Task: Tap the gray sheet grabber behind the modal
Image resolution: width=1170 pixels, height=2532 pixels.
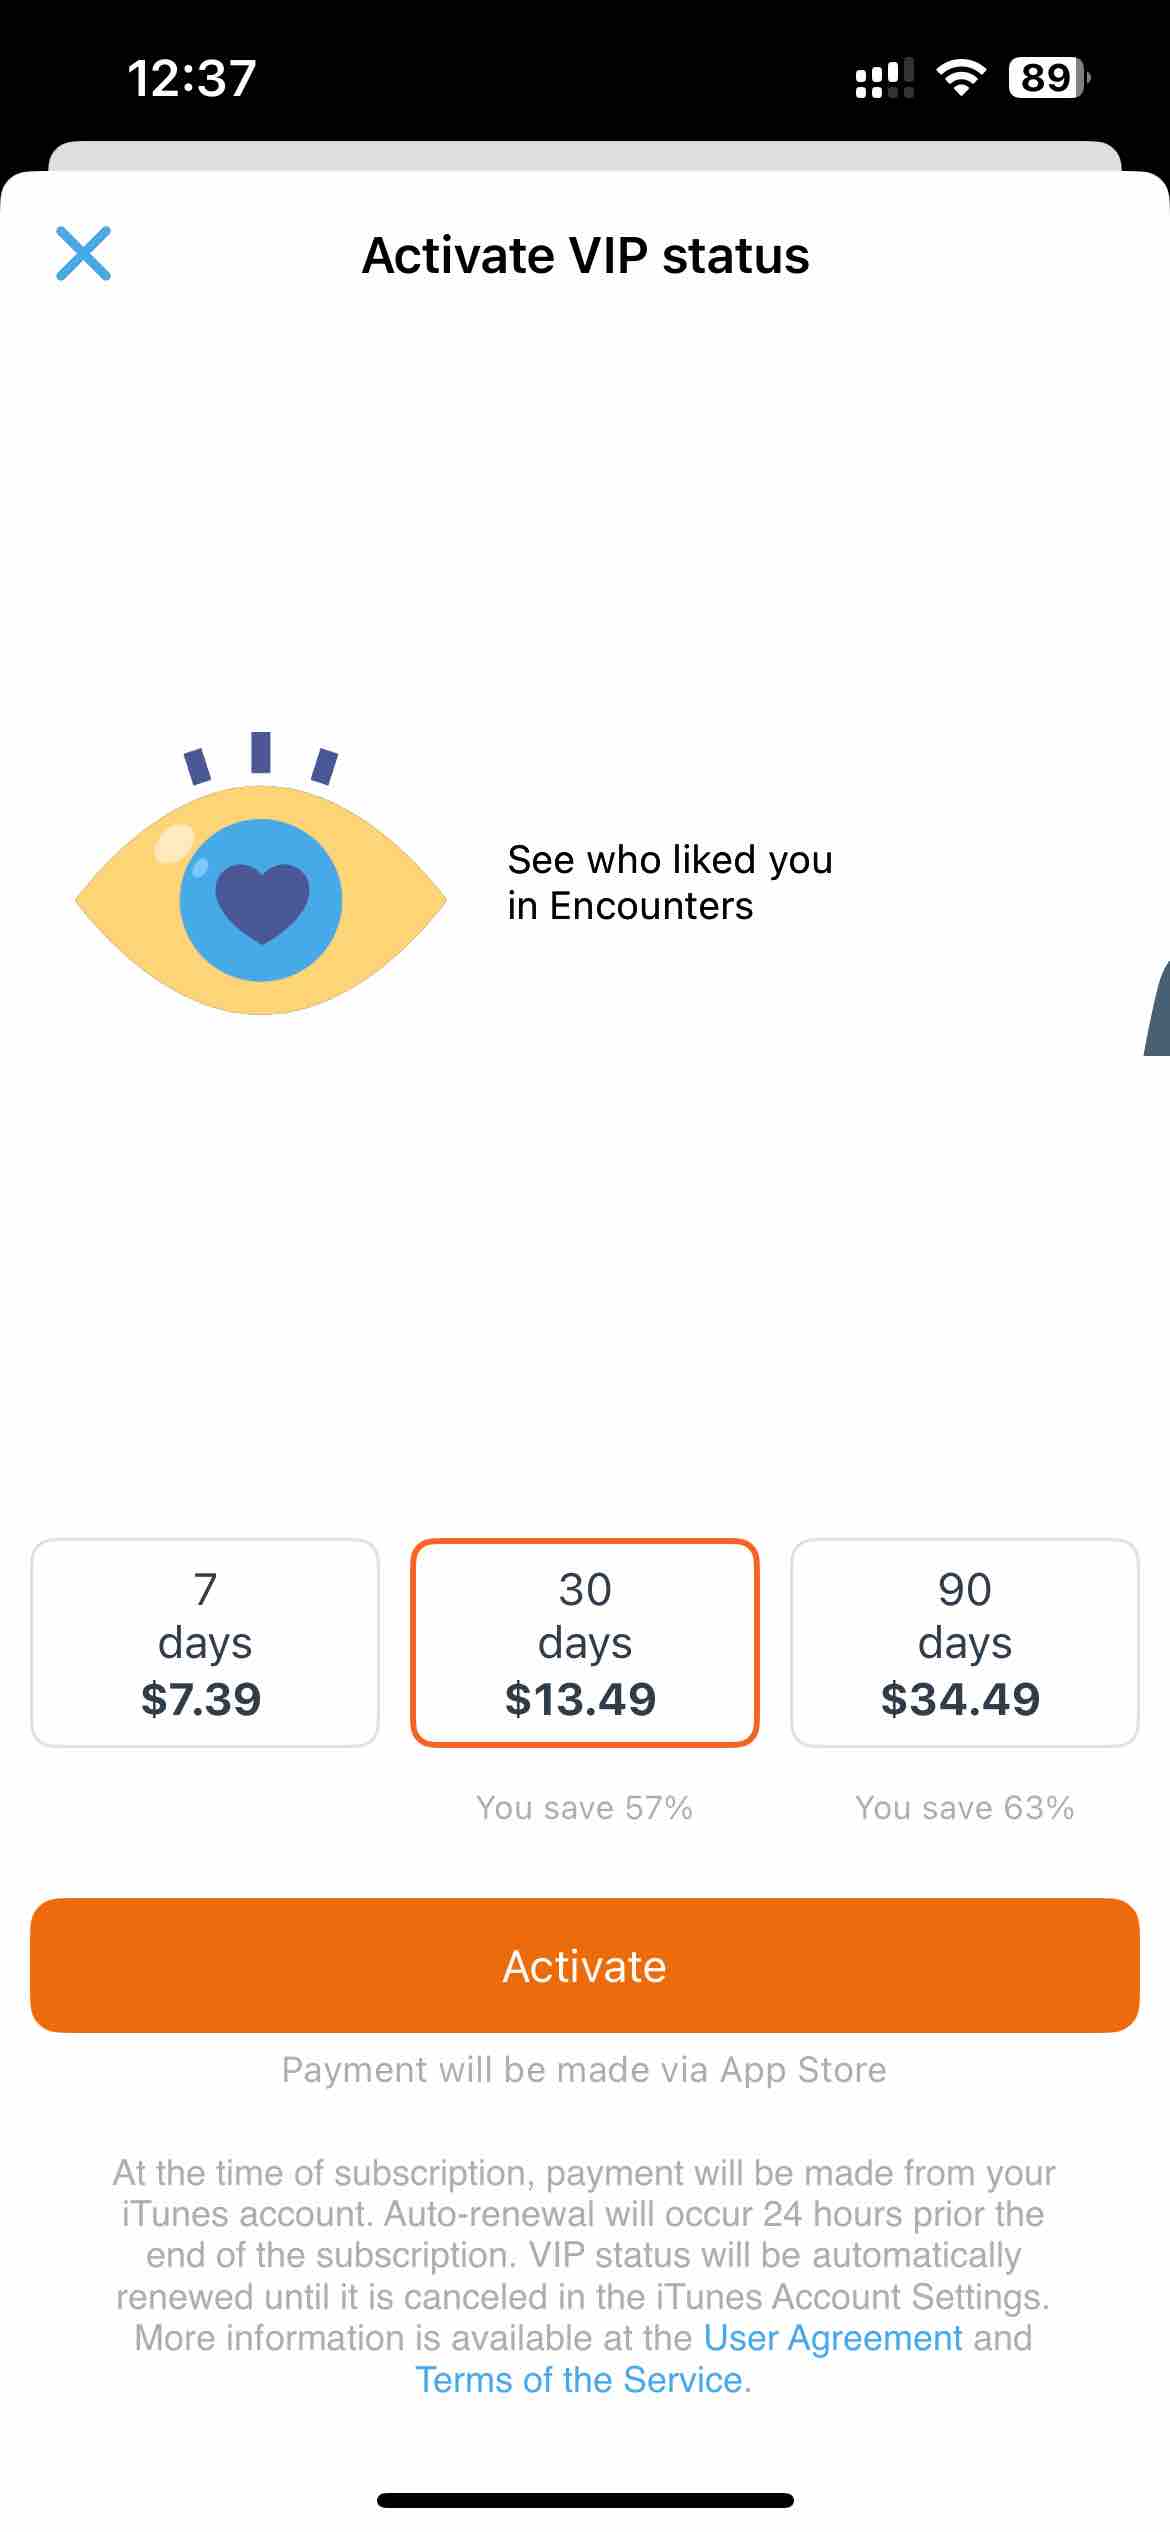Action: point(585,156)
